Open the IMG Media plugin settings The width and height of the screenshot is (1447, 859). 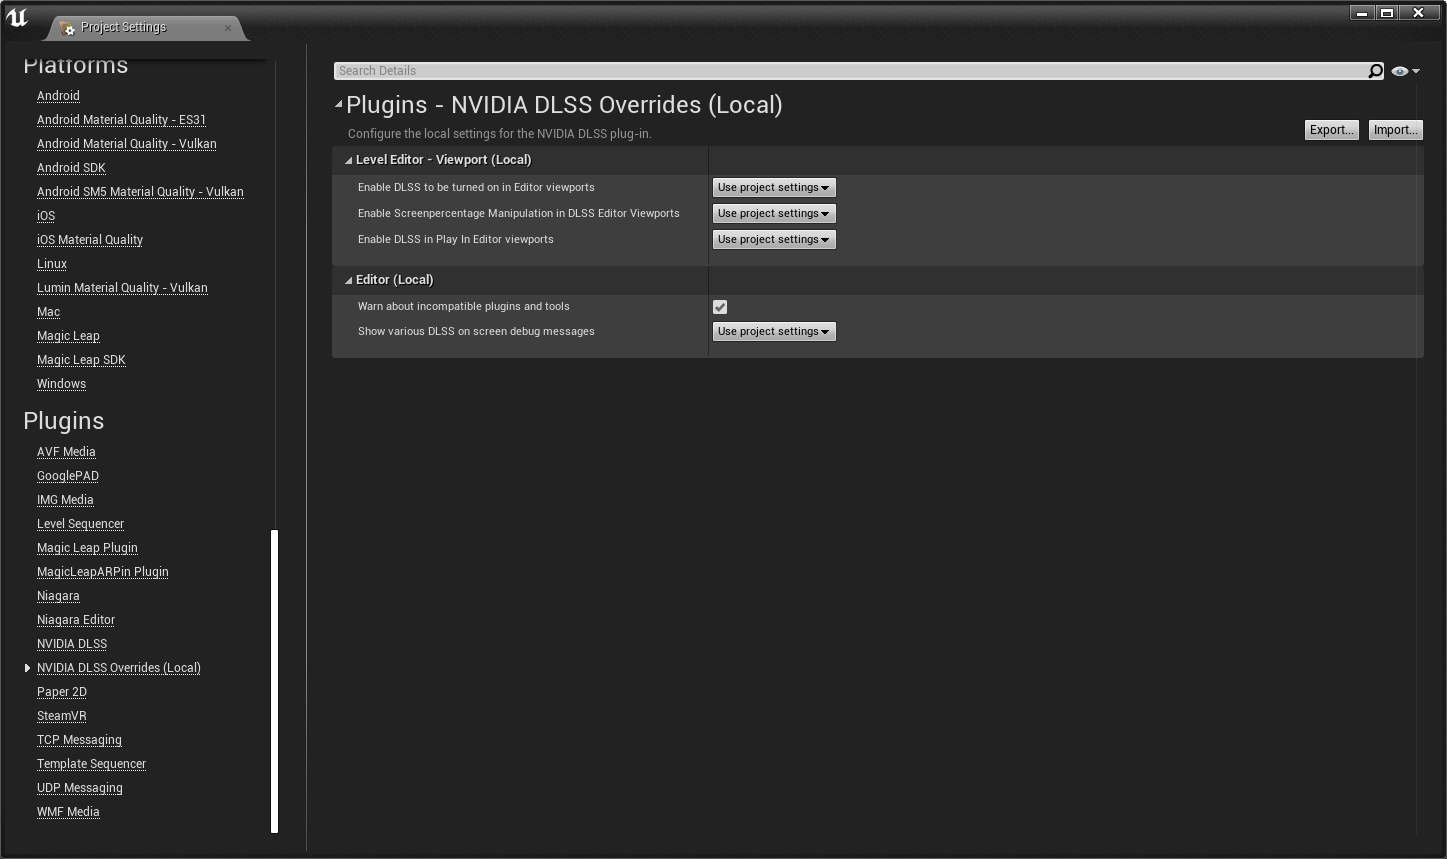(65, 500)
